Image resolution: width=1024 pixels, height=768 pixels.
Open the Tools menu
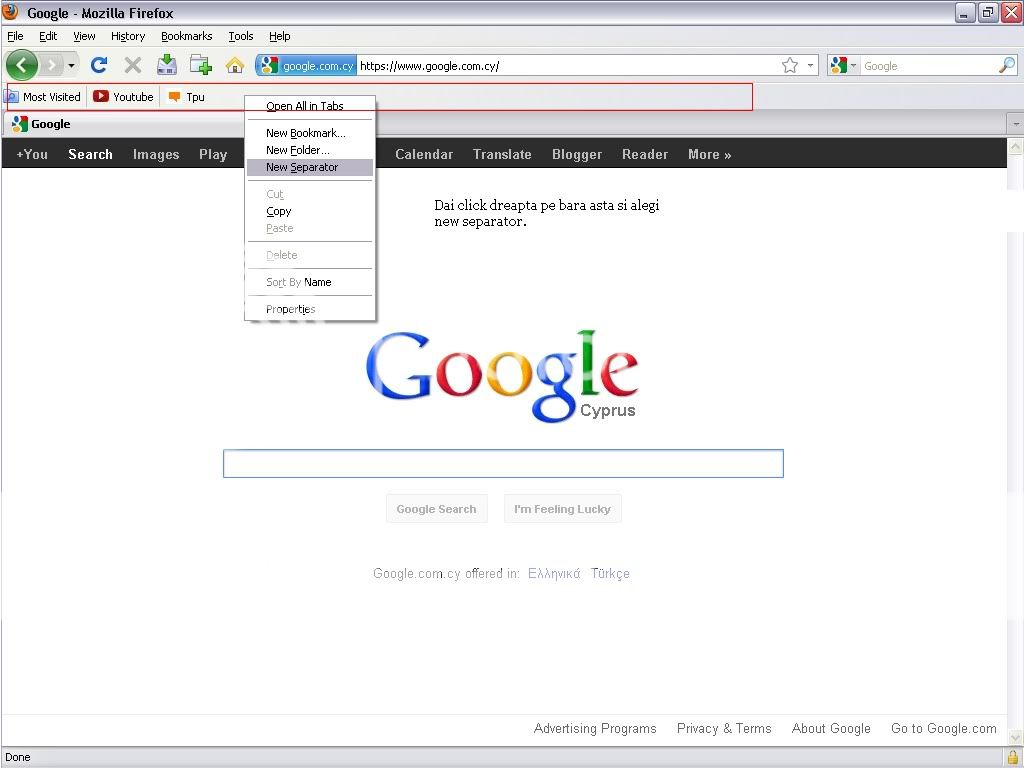(241, 36)
